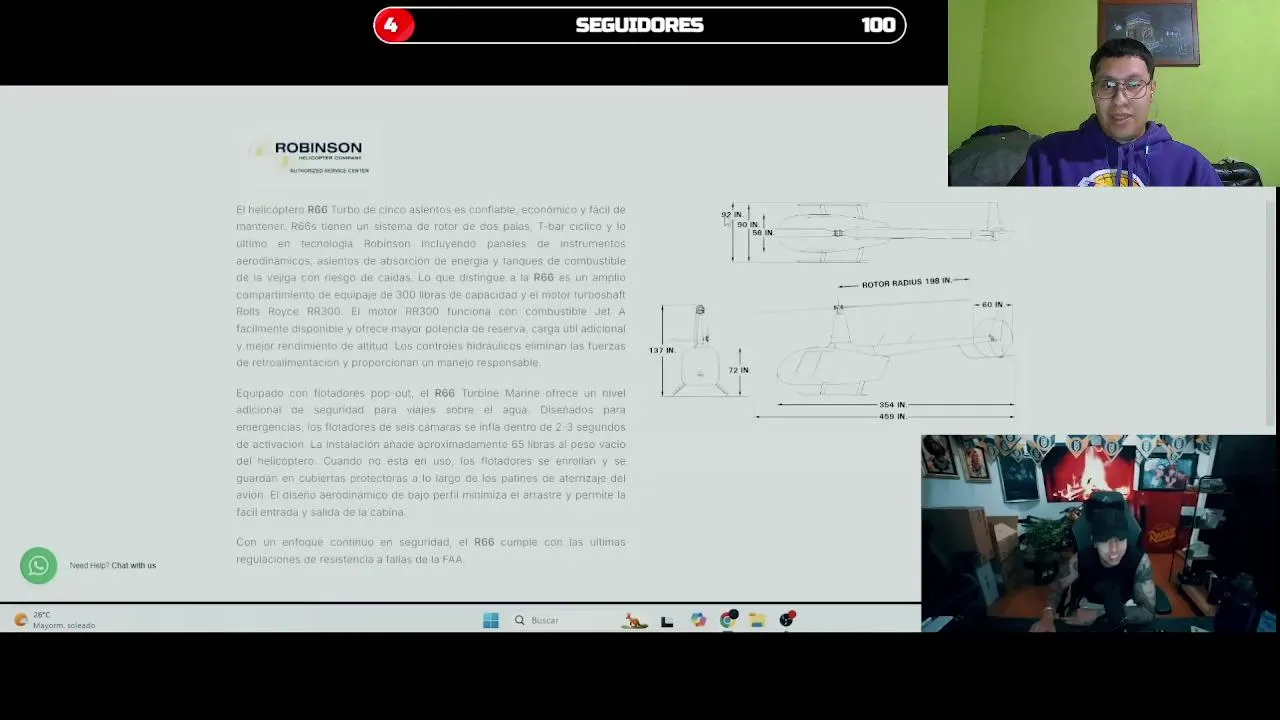Open Google Chrome from the taskbar
The height and width of the screenshot is (720, 1280).
click(728, 621)
